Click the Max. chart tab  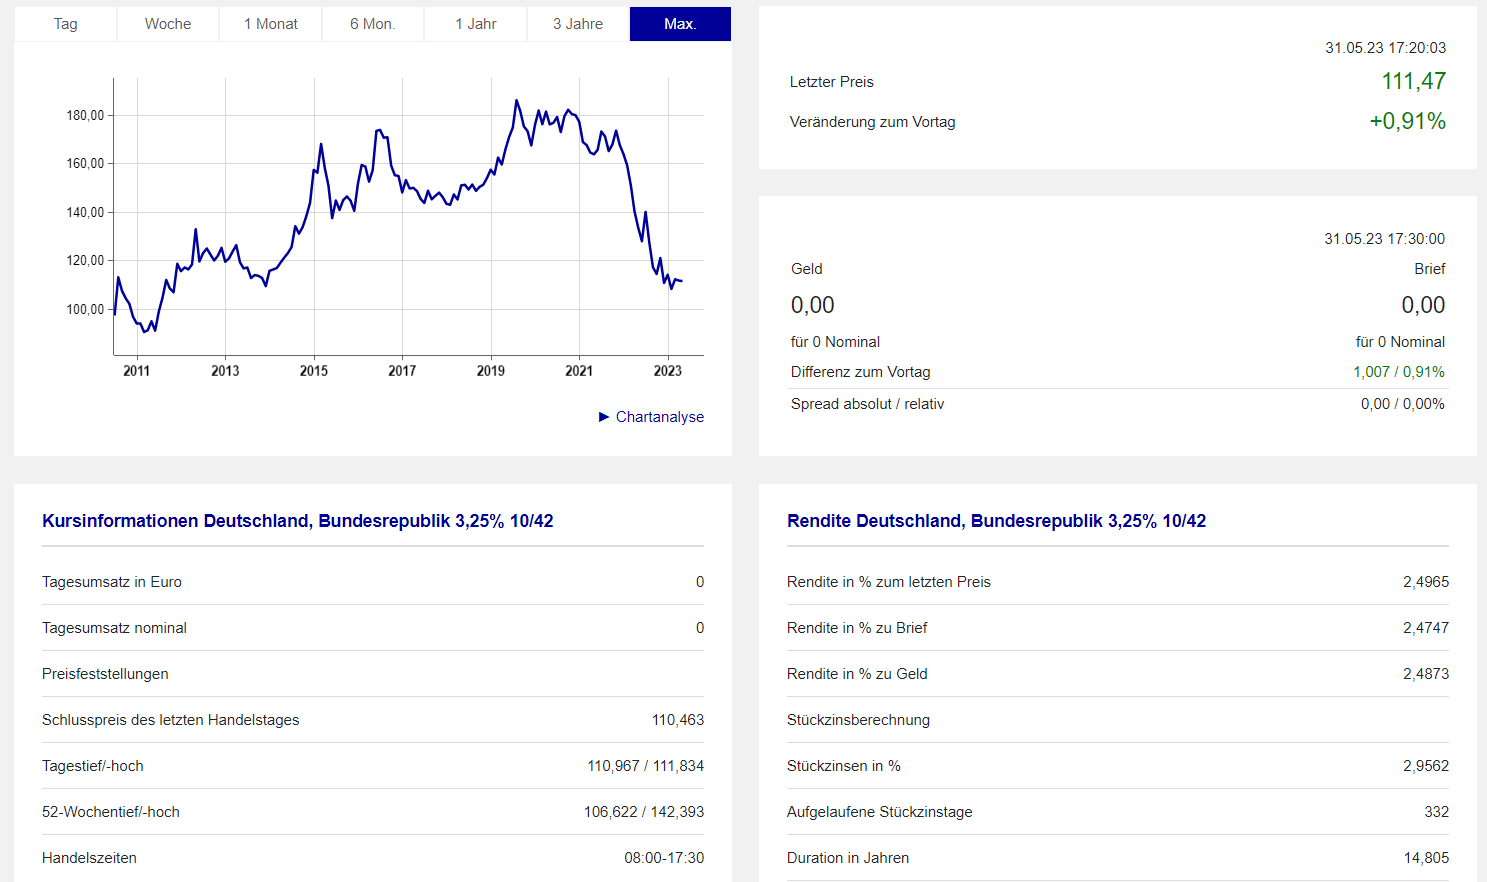(680, 24)
